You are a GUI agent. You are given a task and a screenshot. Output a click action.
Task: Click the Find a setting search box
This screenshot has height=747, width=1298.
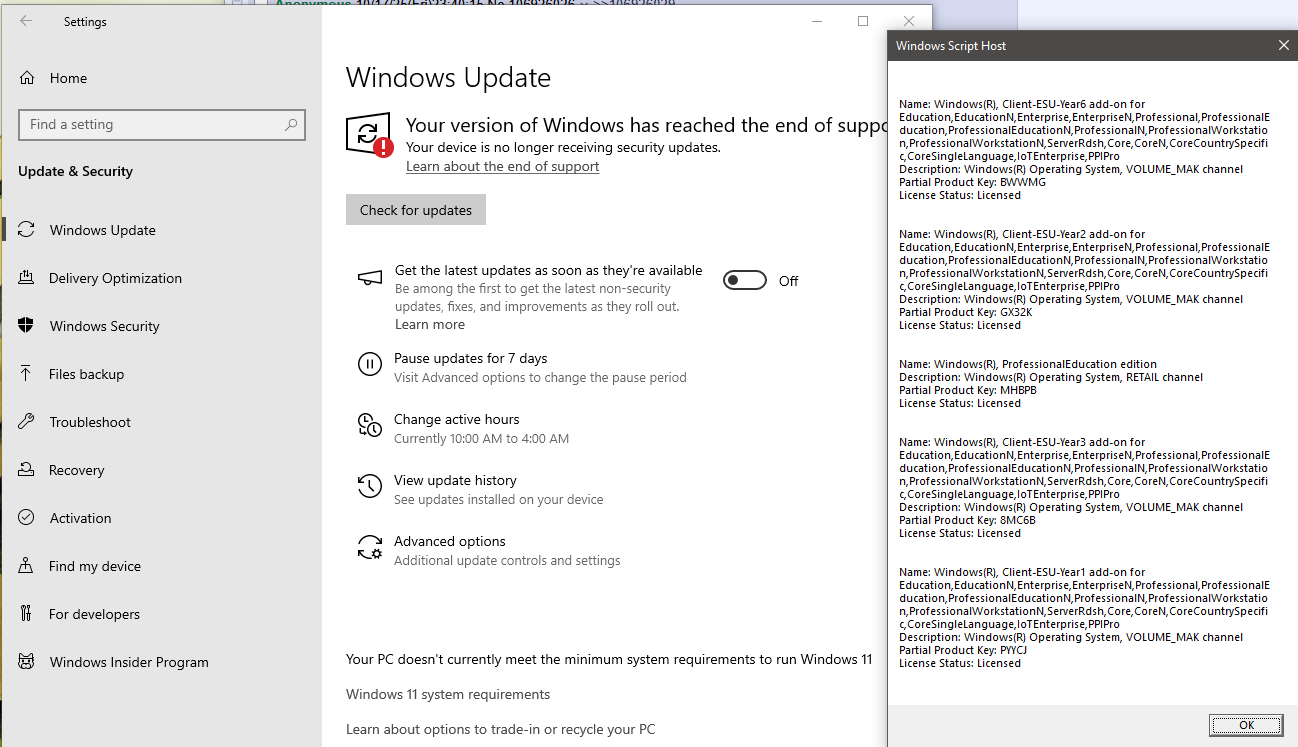click(162, 125)
